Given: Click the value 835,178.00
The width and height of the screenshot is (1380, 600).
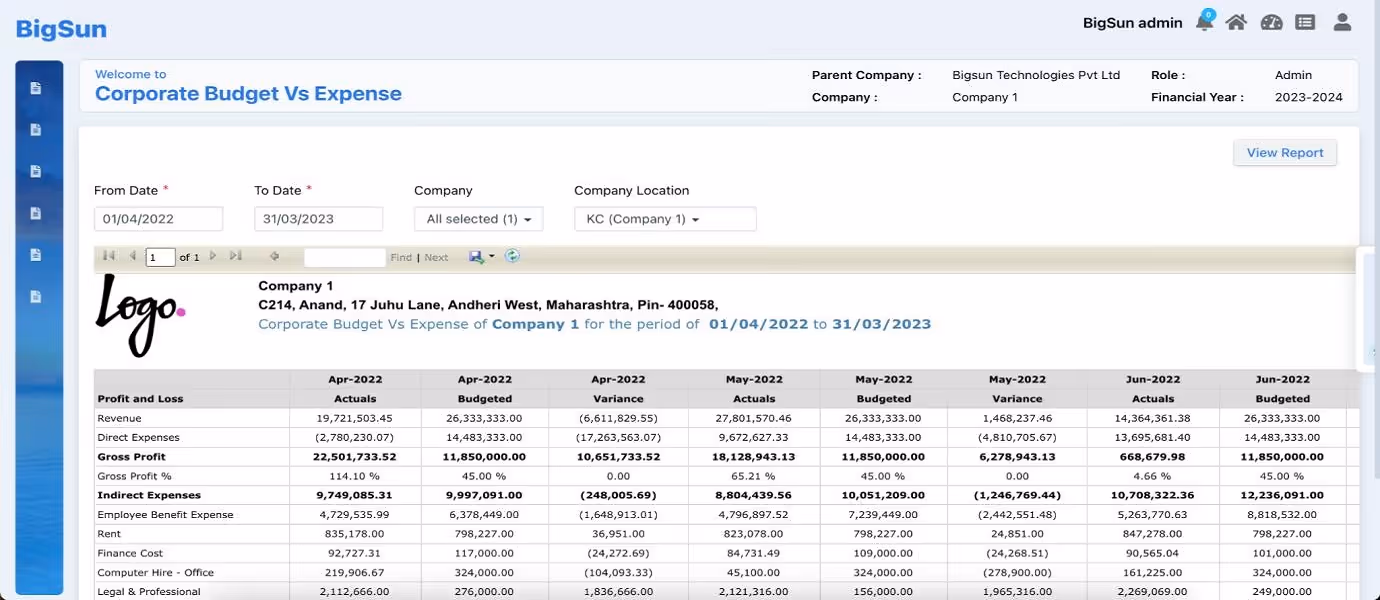Looking at the screenshot, I should point(355,534).
